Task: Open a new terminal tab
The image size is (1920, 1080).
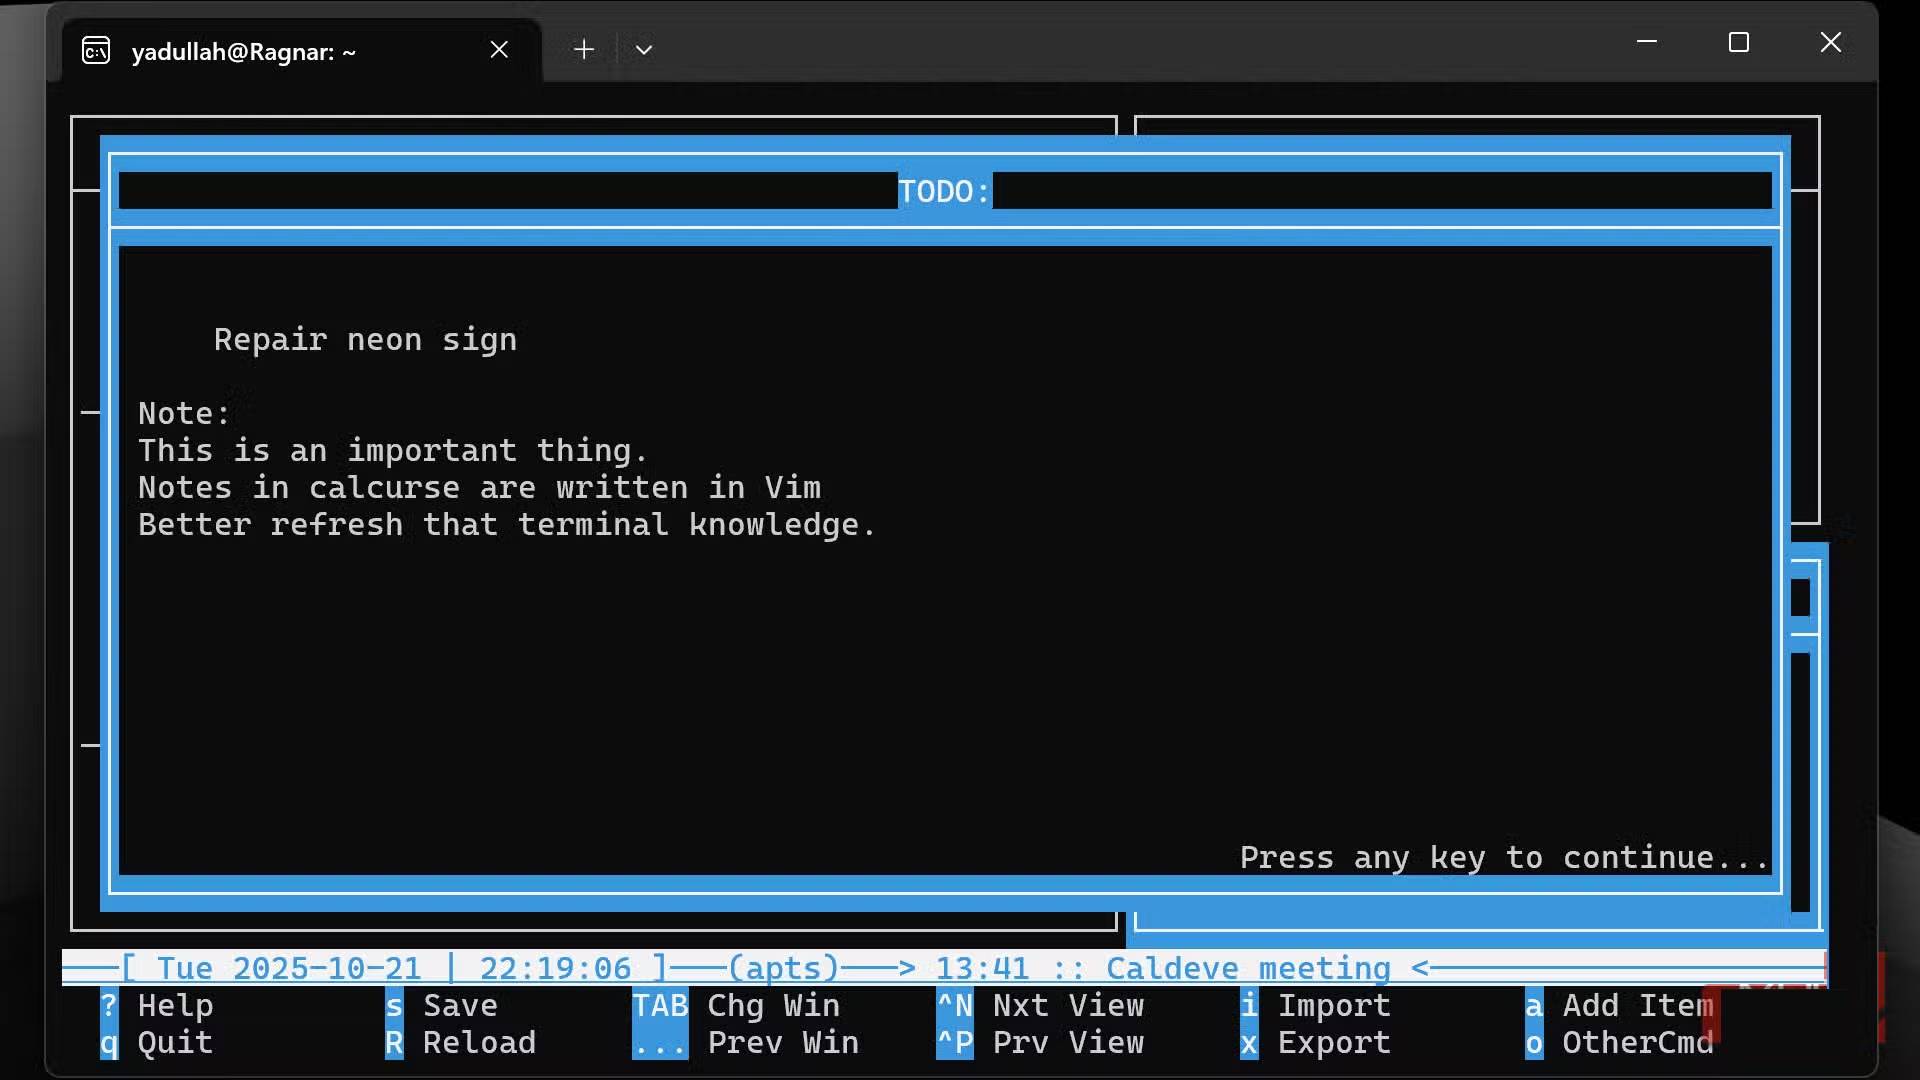Action: click(x=584, y=49)
